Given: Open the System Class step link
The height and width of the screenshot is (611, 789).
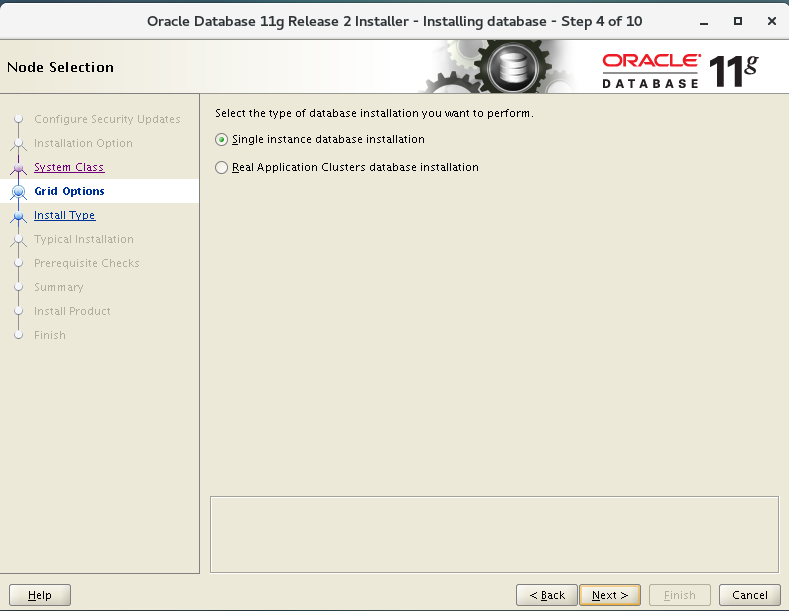Looking at the screenshot, I should pyautogui.click(x=69, y=167).
